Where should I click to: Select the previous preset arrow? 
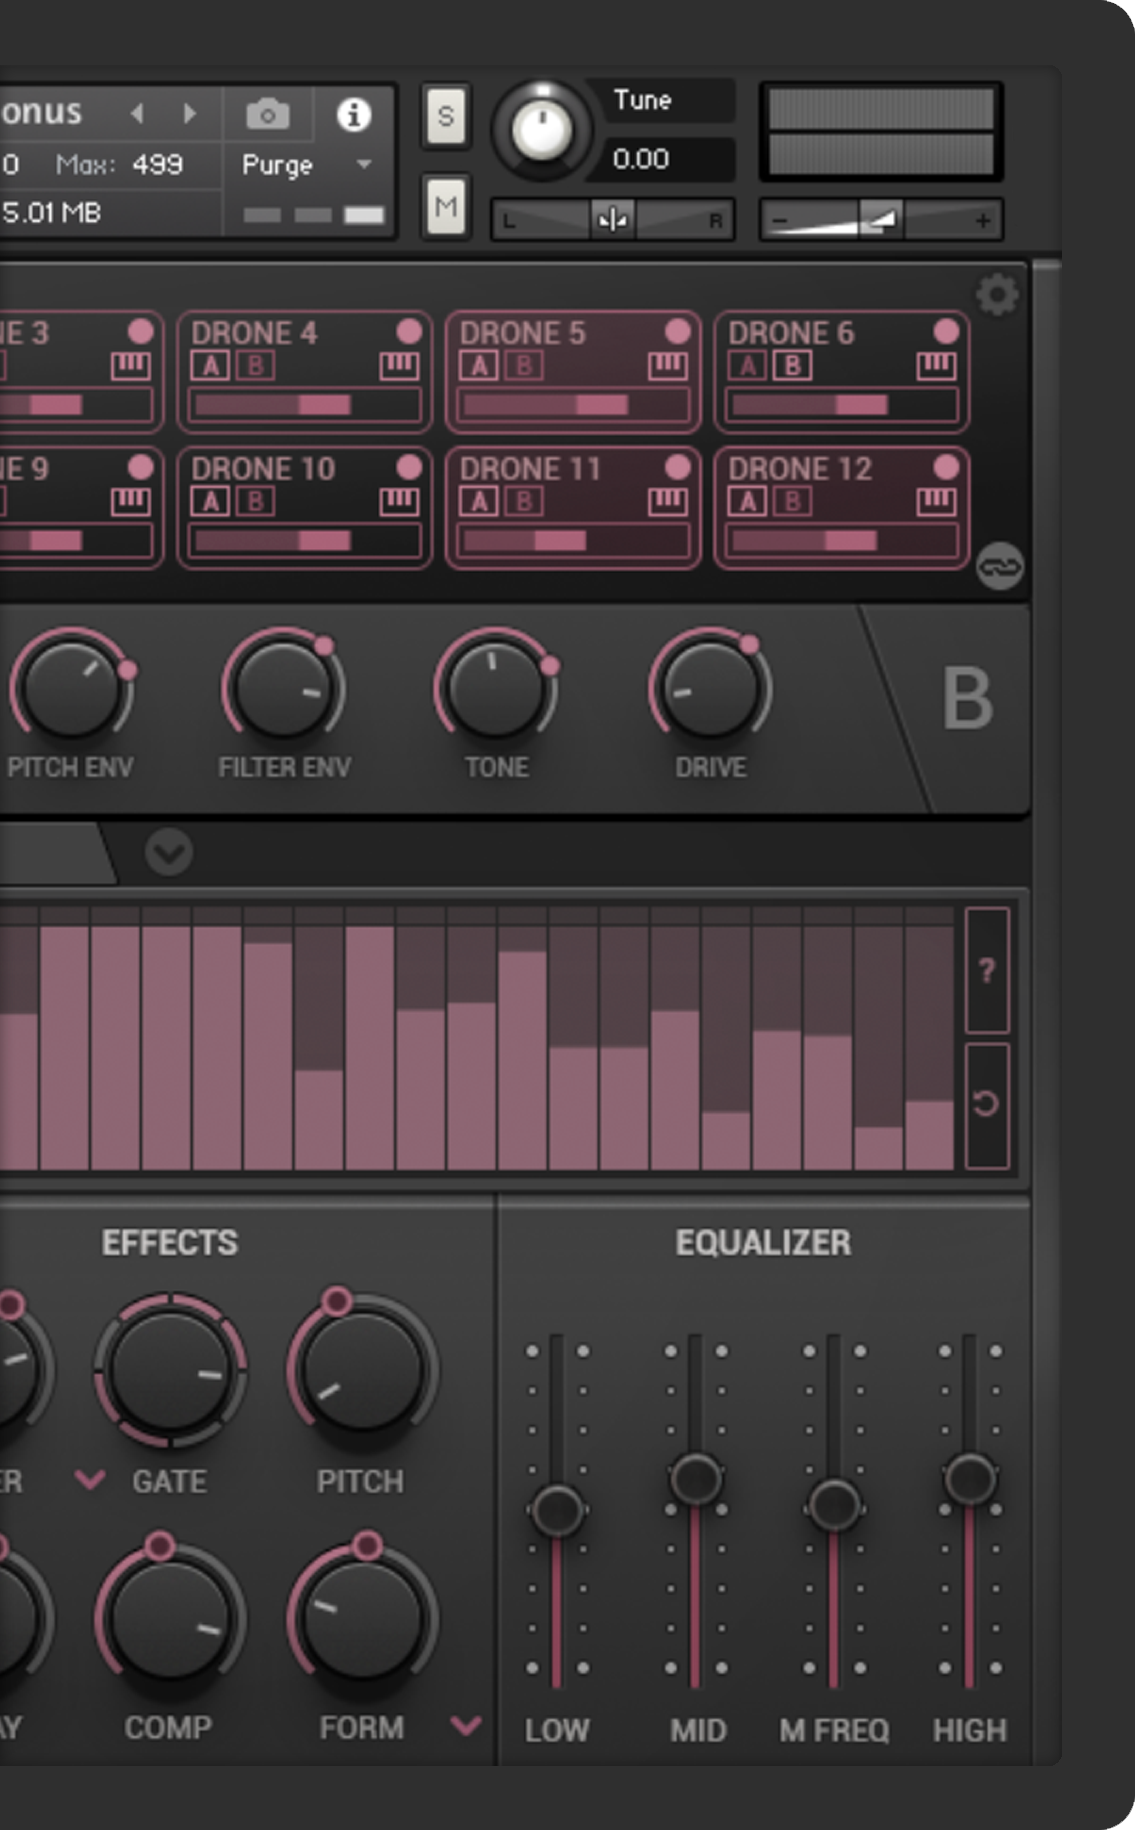[x=138, y=113]
